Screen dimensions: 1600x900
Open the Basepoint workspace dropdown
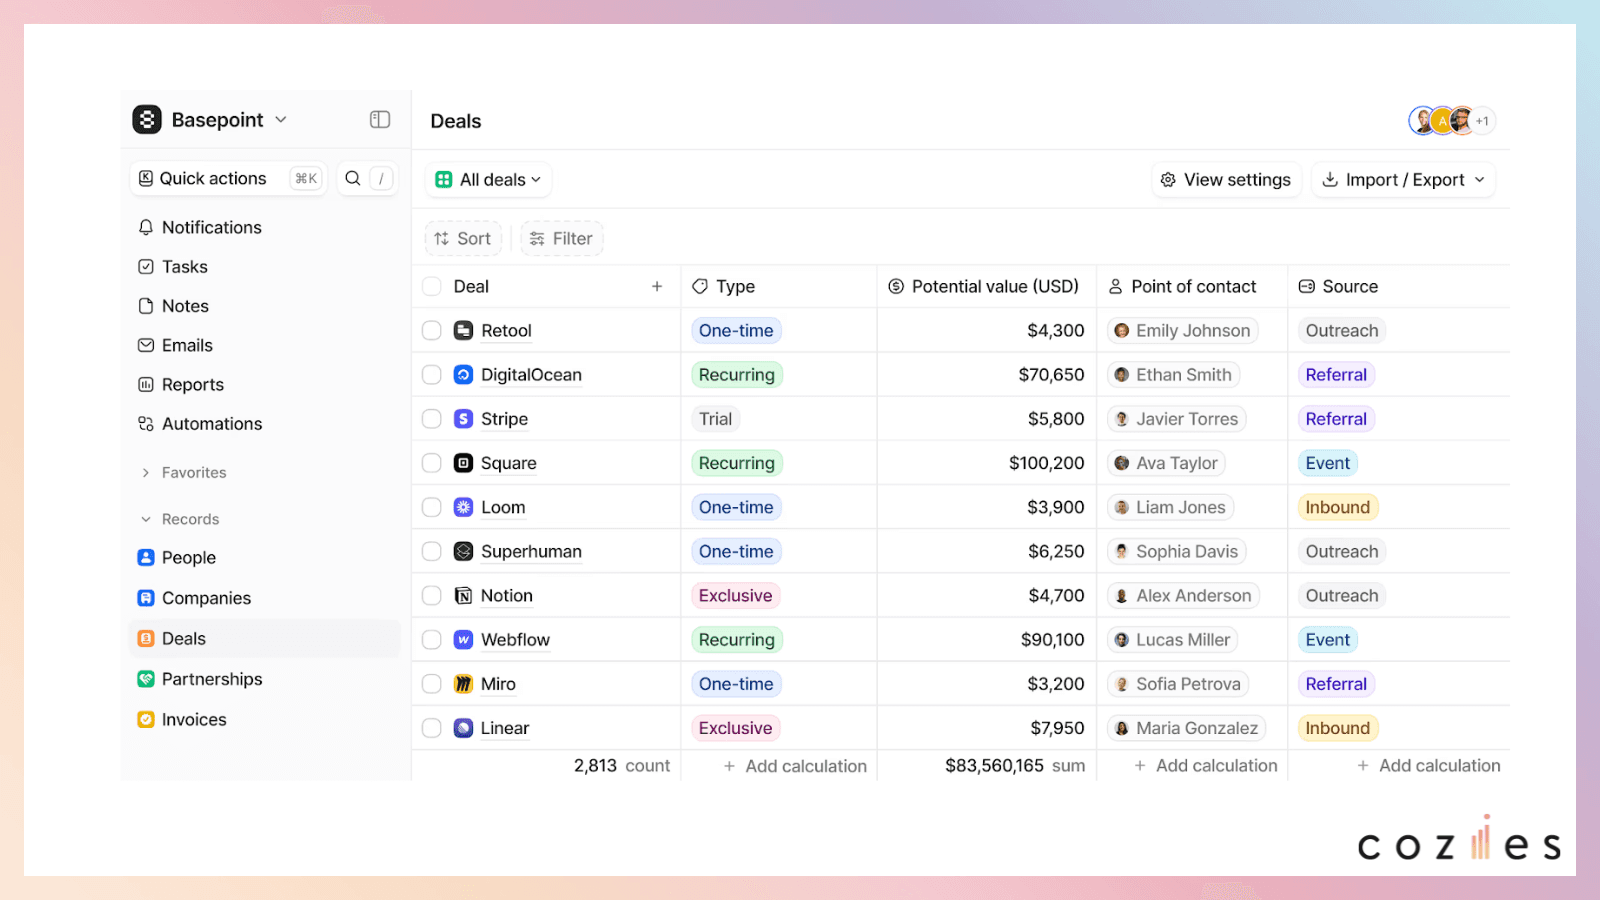(281, 120)
